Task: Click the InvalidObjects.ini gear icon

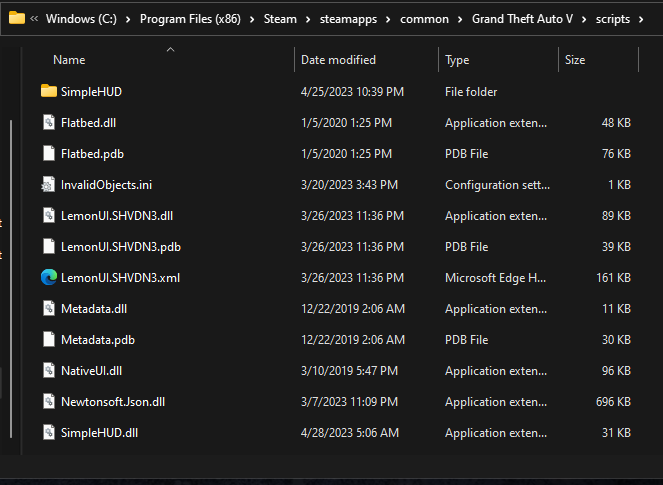Action: pyautogui.click(x=48, y=184)
